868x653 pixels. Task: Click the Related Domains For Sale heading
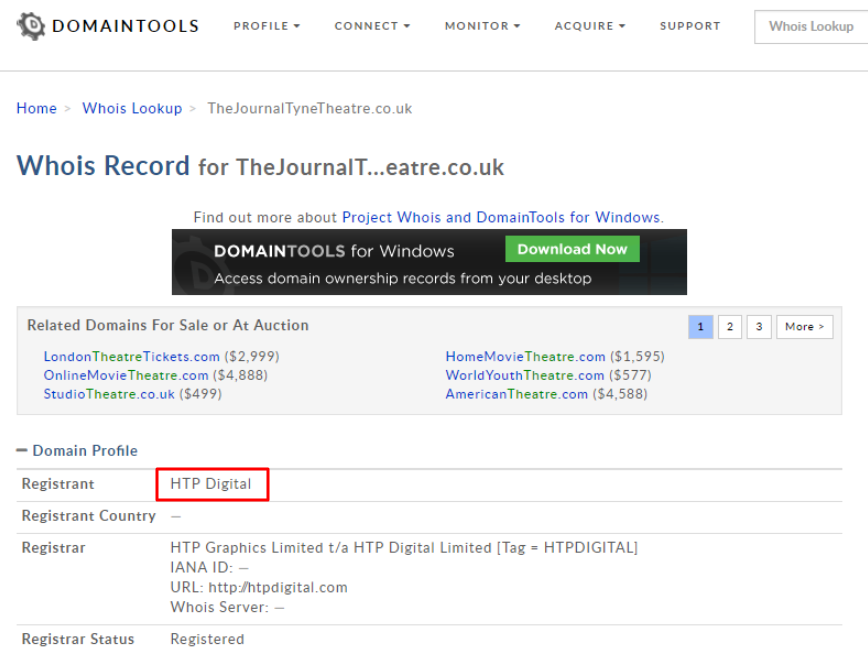[168, 325]
